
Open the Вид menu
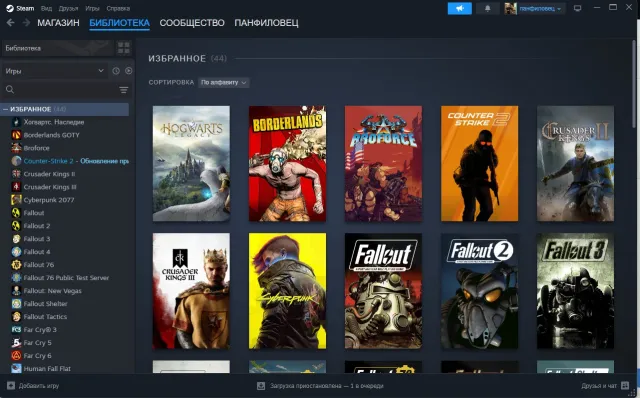coord(47,8)
